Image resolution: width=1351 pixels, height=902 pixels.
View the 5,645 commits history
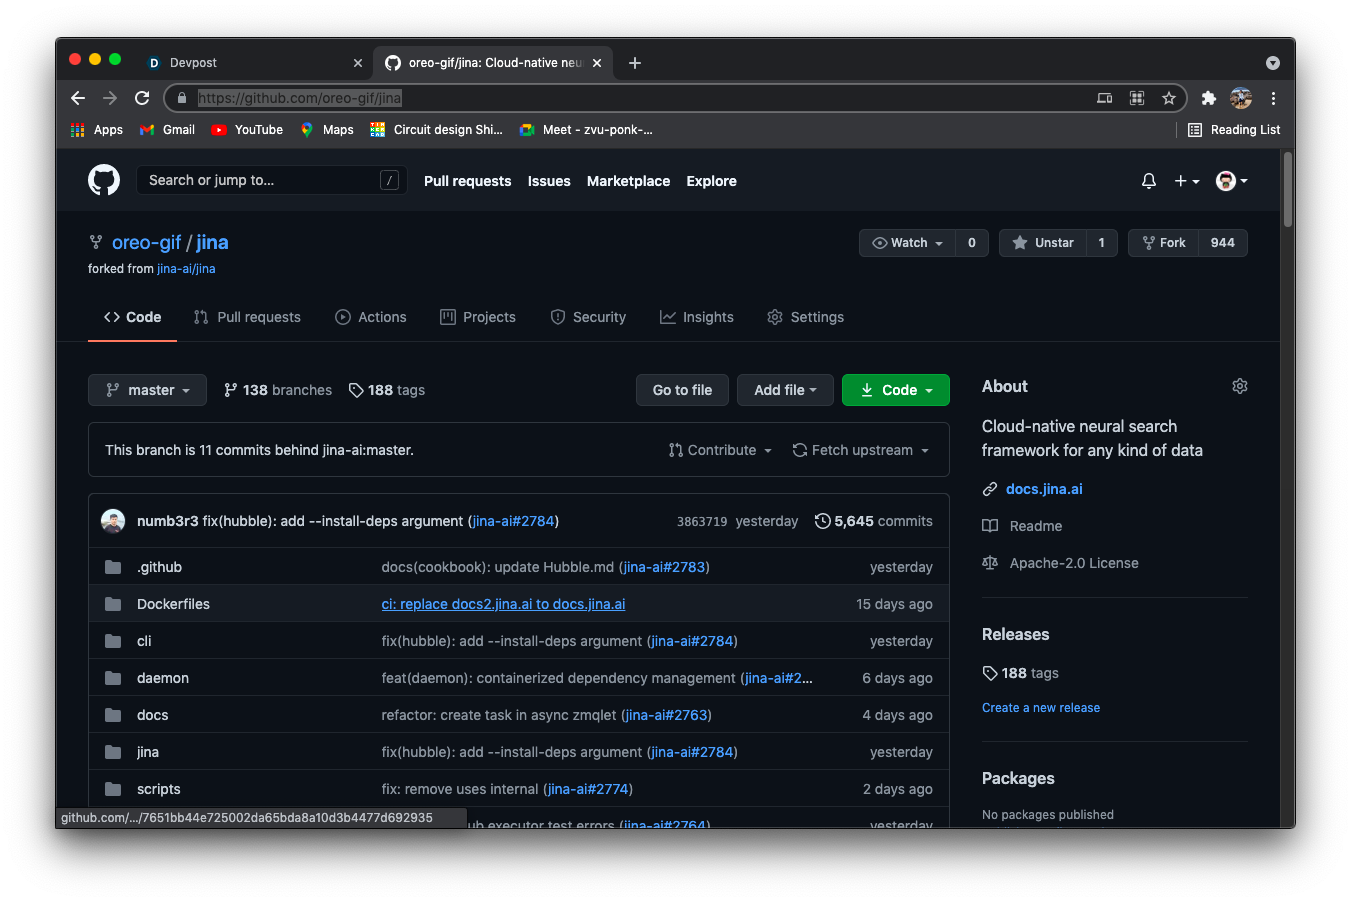coord(874,521)
